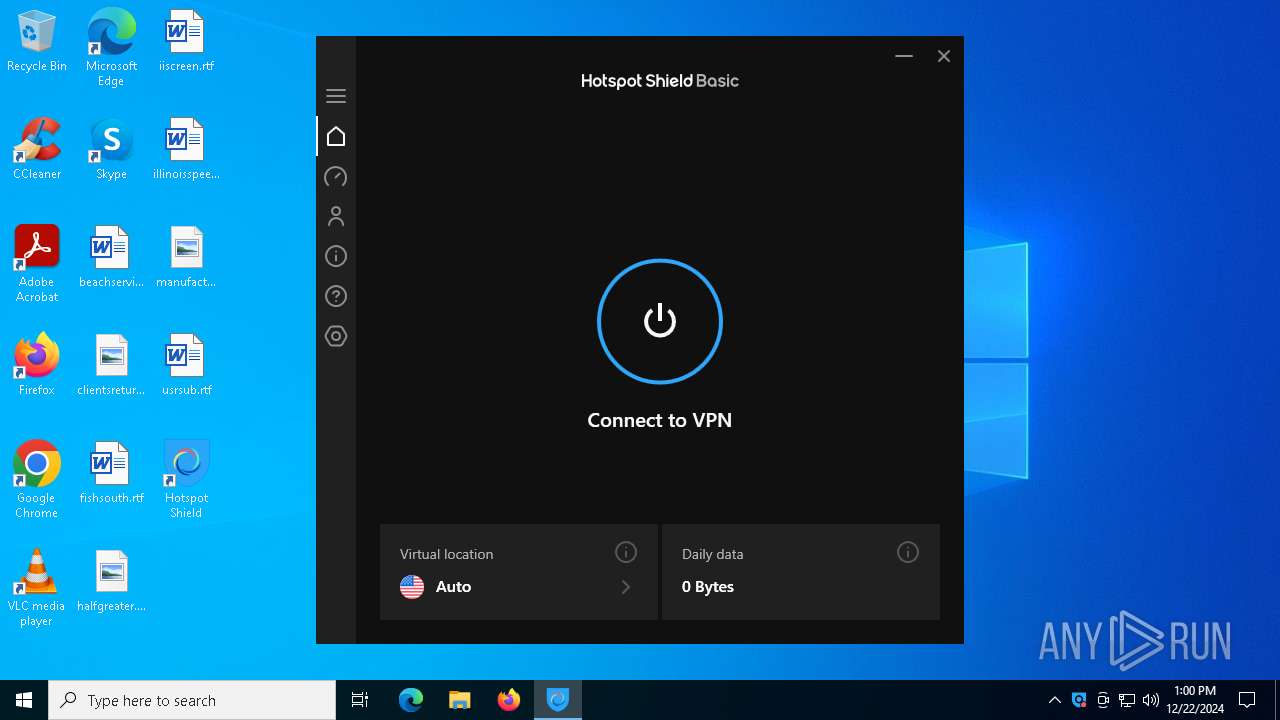1280x720 pixels.
Task: Select the VLC media player shortcut
Action: coord(37,588)
